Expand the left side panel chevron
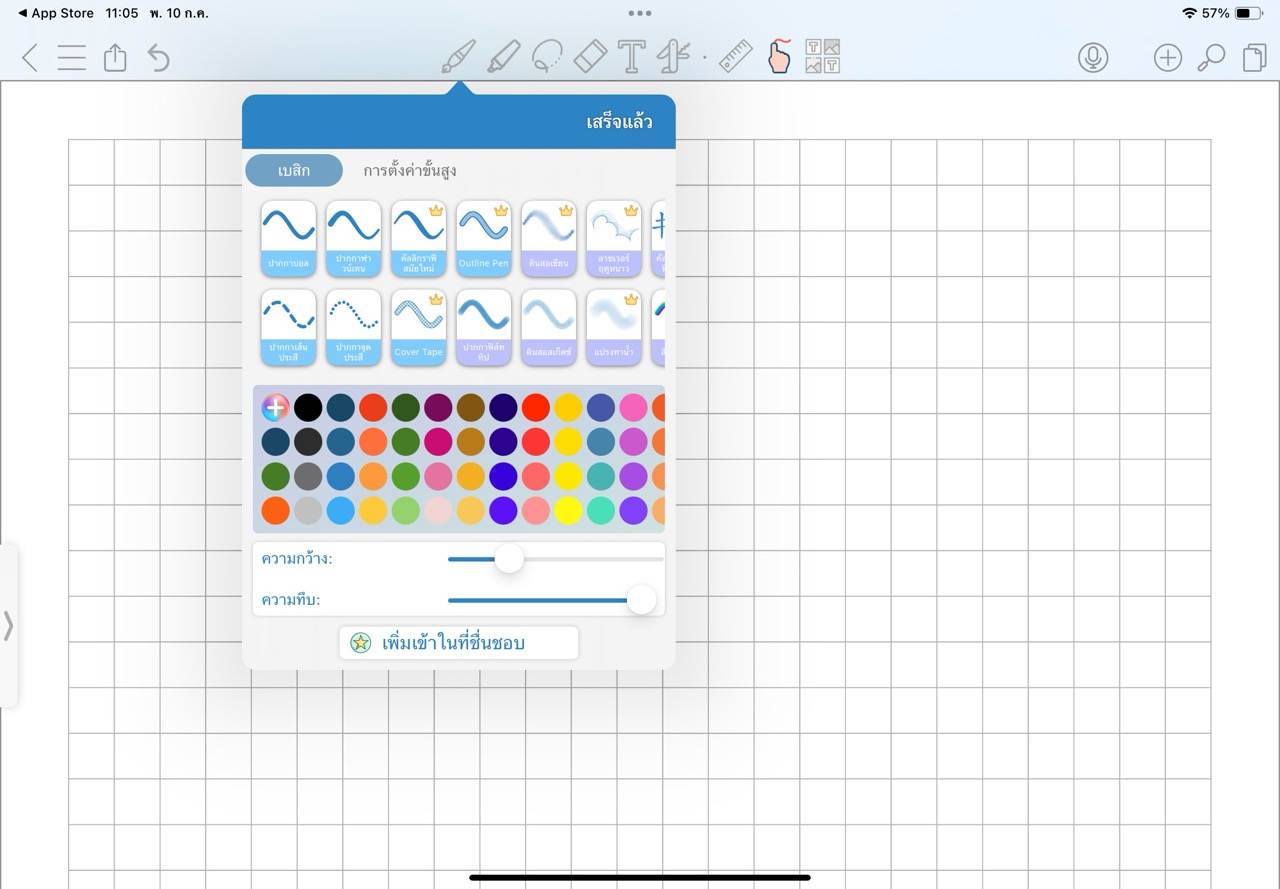 click(9, 626)
